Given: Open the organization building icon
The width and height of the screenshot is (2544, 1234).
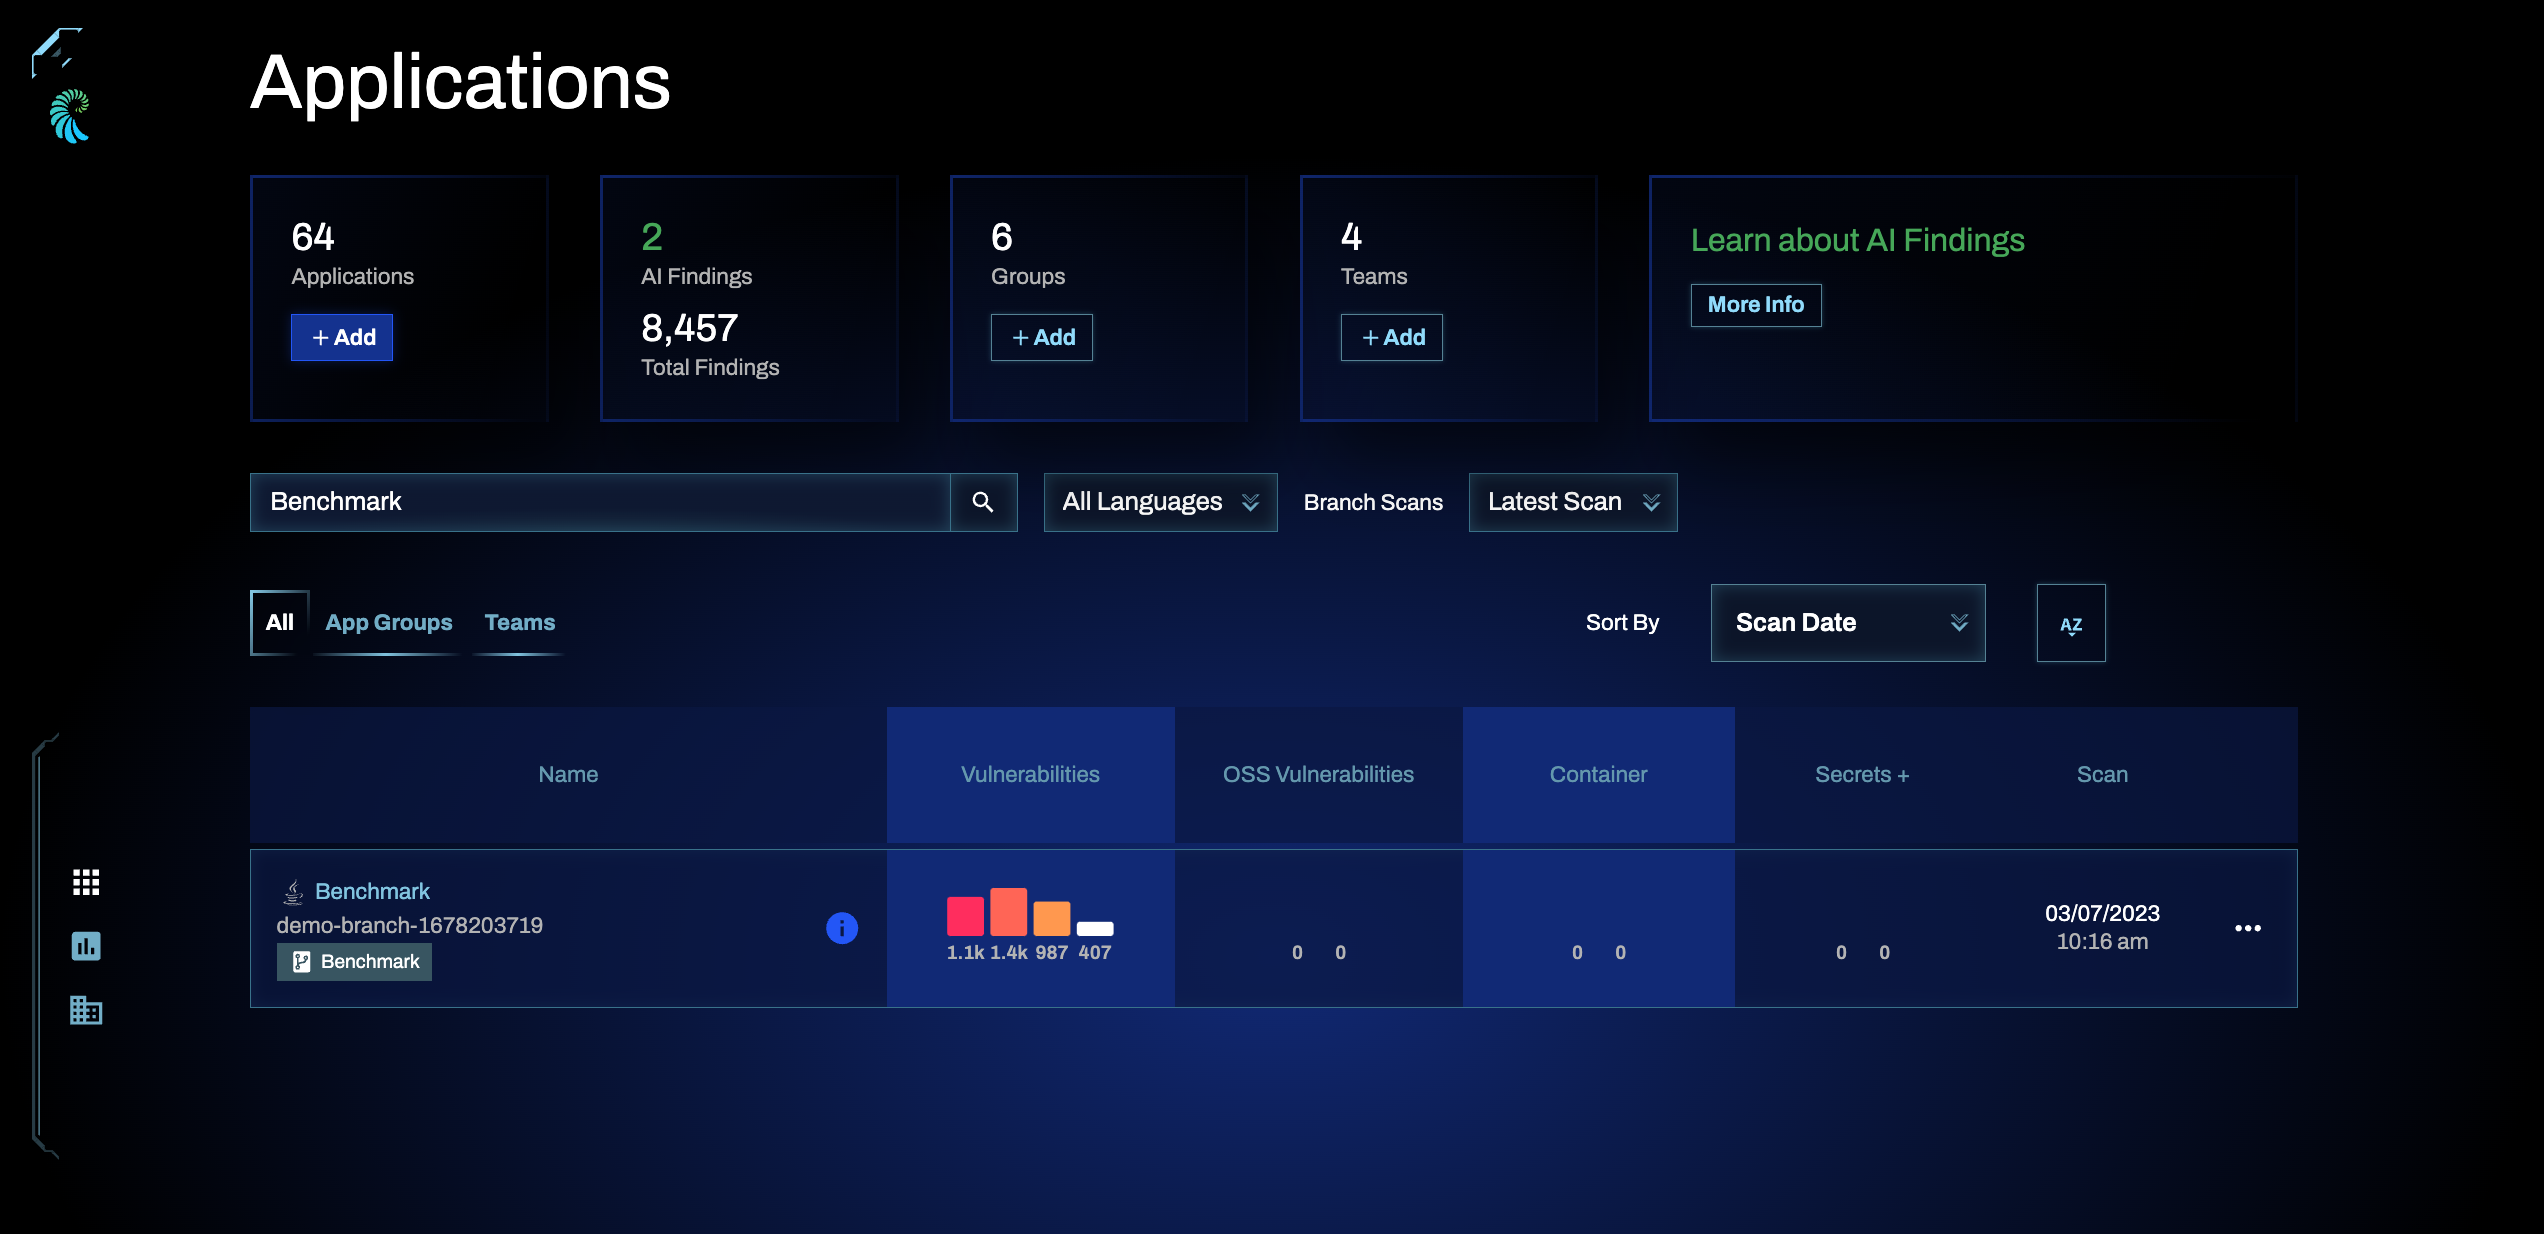Looking at the screenshot, I should point(86,1010).
